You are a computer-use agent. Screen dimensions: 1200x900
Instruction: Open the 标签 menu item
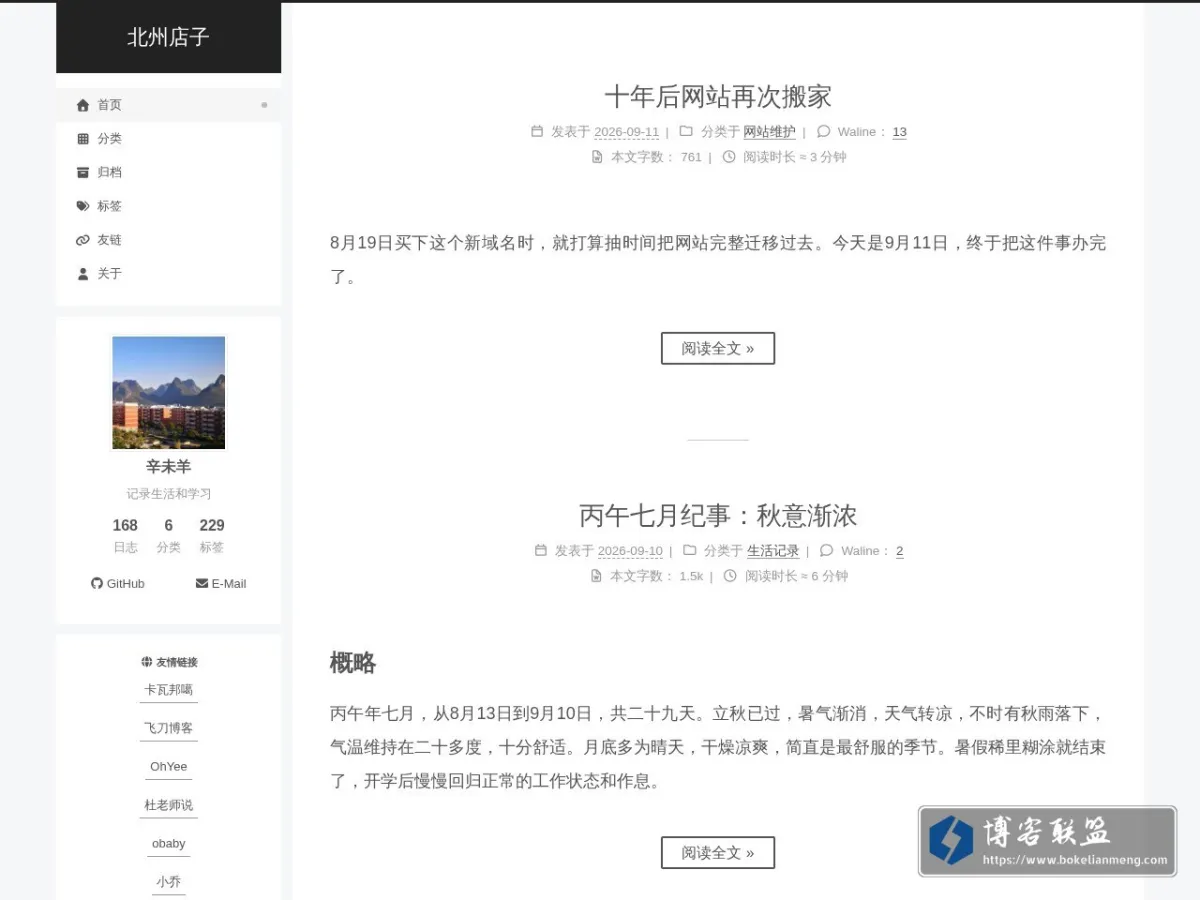click(x=168, y=206)
